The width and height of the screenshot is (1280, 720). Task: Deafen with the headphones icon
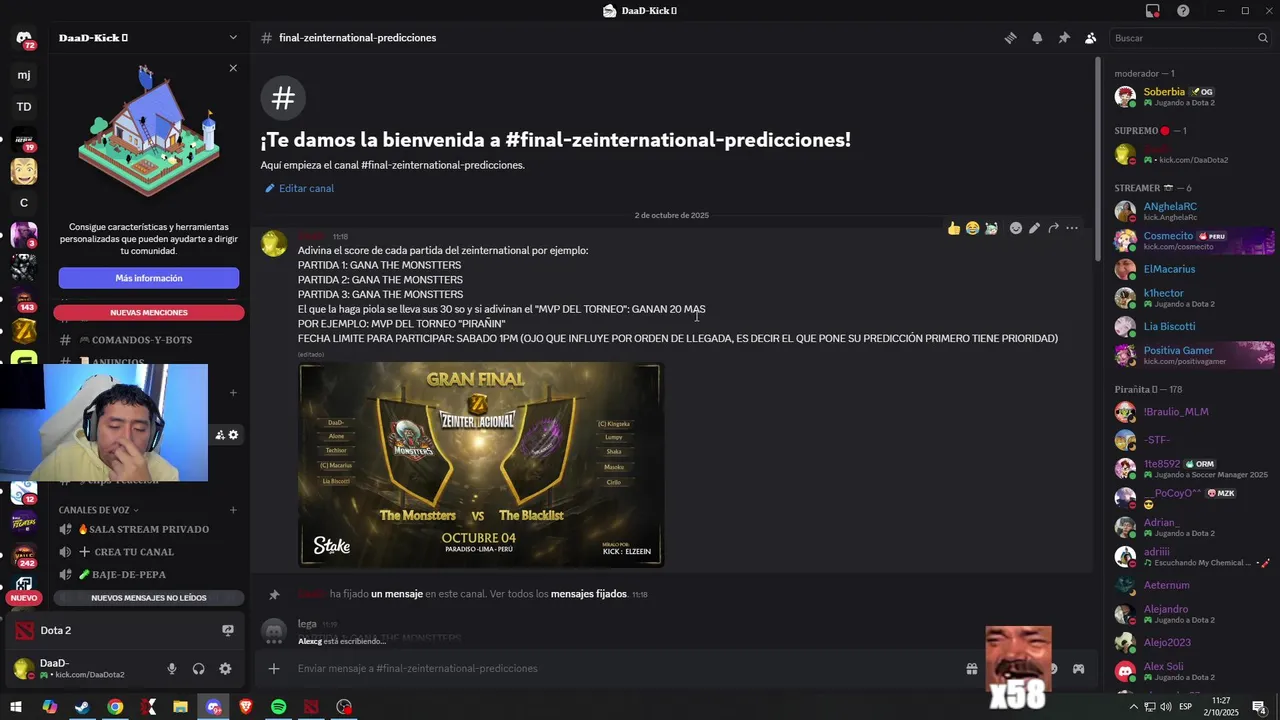(x=198, y=669)
